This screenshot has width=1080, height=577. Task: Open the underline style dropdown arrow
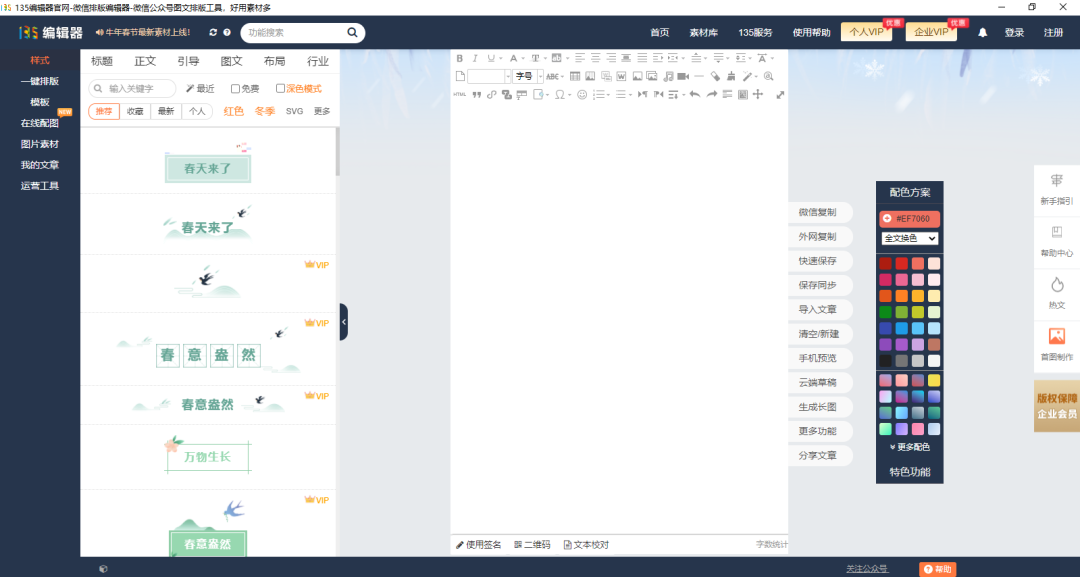pos(501,59)
